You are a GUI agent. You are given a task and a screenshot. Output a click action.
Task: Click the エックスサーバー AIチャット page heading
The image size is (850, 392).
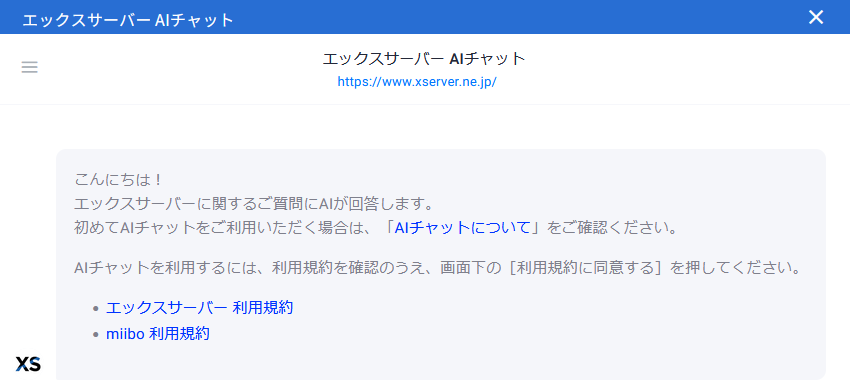pos(424,59)
